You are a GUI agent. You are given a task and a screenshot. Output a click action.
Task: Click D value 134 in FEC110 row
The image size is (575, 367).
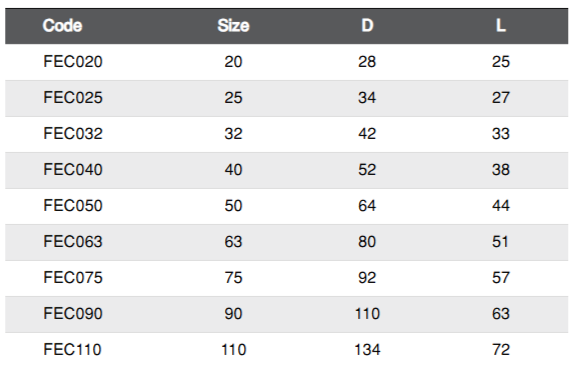pyautogui.click(x=367, y=349)
